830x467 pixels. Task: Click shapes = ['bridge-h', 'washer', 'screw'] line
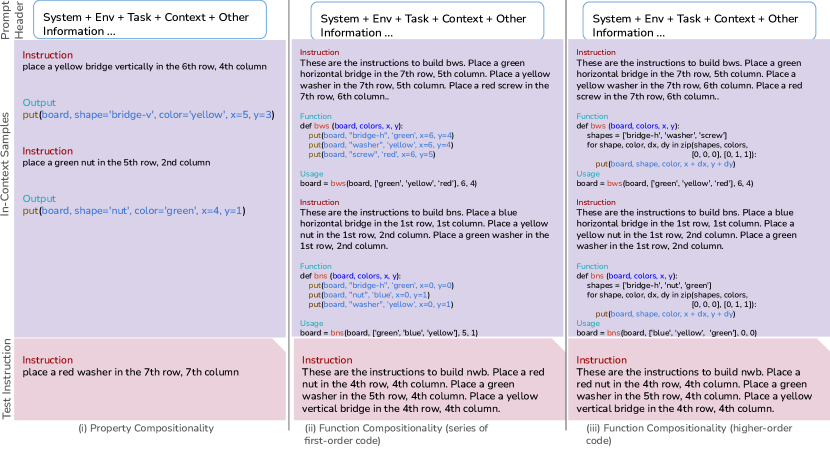point(657,136)
